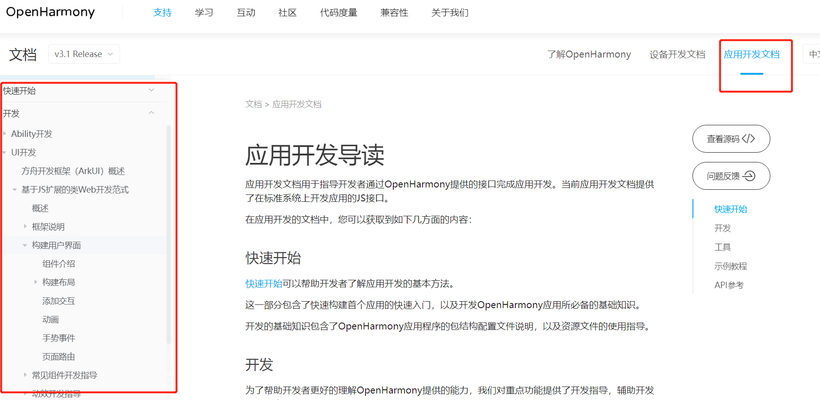Open the 关于我们 top menu
Image resolution: width=820 pixels, height=400 pixels.
coord(450,13)
